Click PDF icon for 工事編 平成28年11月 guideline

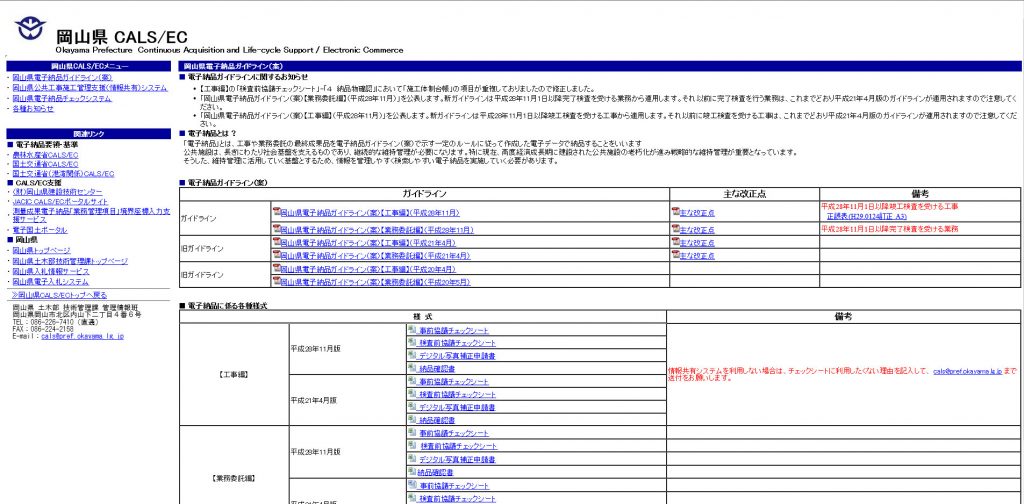[276, 211]
